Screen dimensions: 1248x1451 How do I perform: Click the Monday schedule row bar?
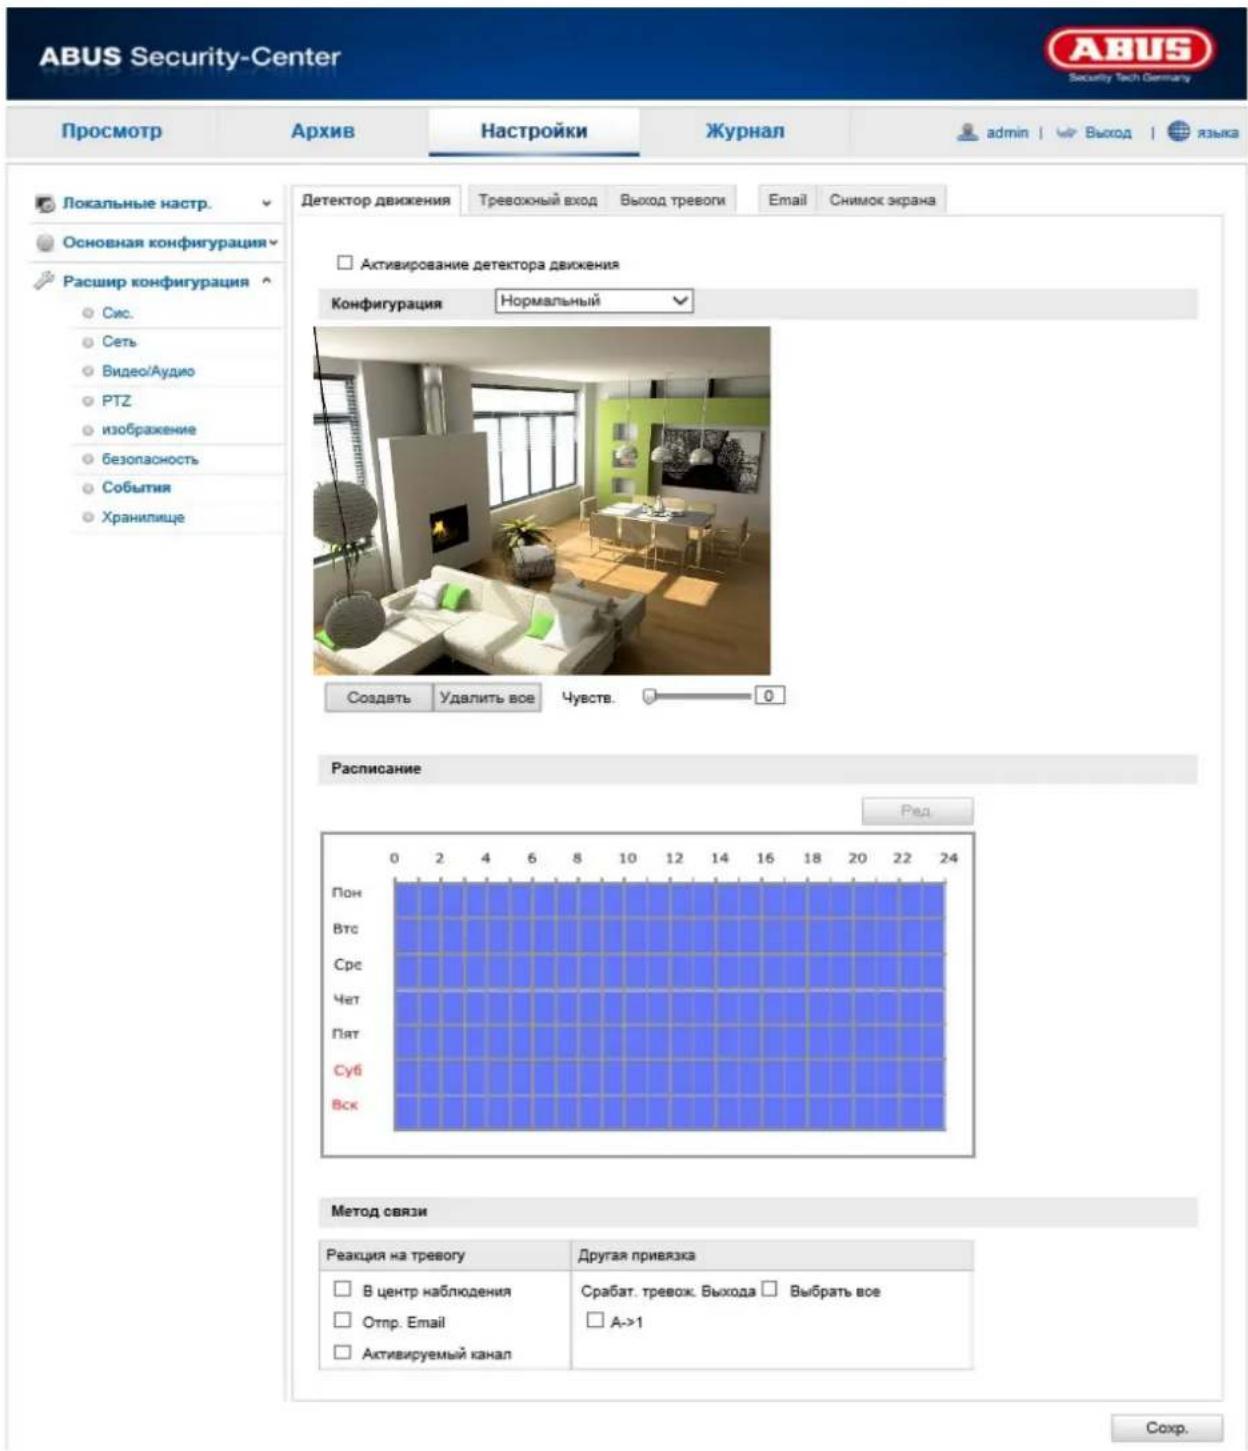point(669,900)
